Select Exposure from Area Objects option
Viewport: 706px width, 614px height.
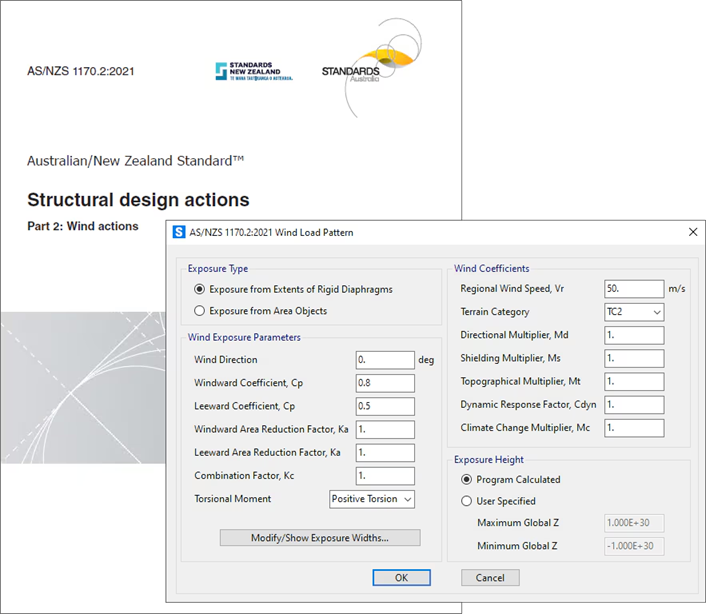(x=200, y=311)
